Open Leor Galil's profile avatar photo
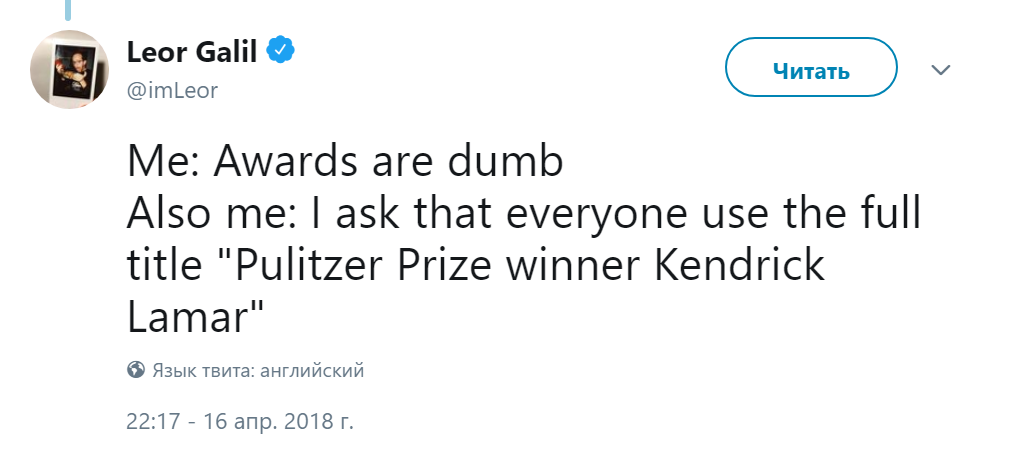This screenshot has width=1012, height=449. click(70, 69)
